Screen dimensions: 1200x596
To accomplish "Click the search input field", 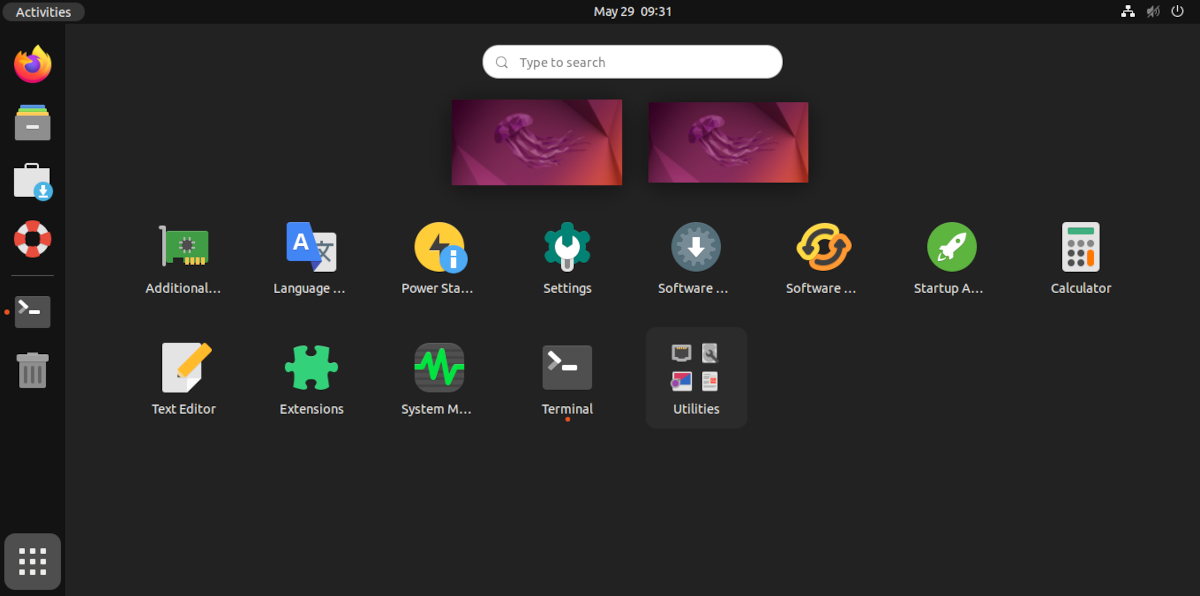I will pos(632,61).
